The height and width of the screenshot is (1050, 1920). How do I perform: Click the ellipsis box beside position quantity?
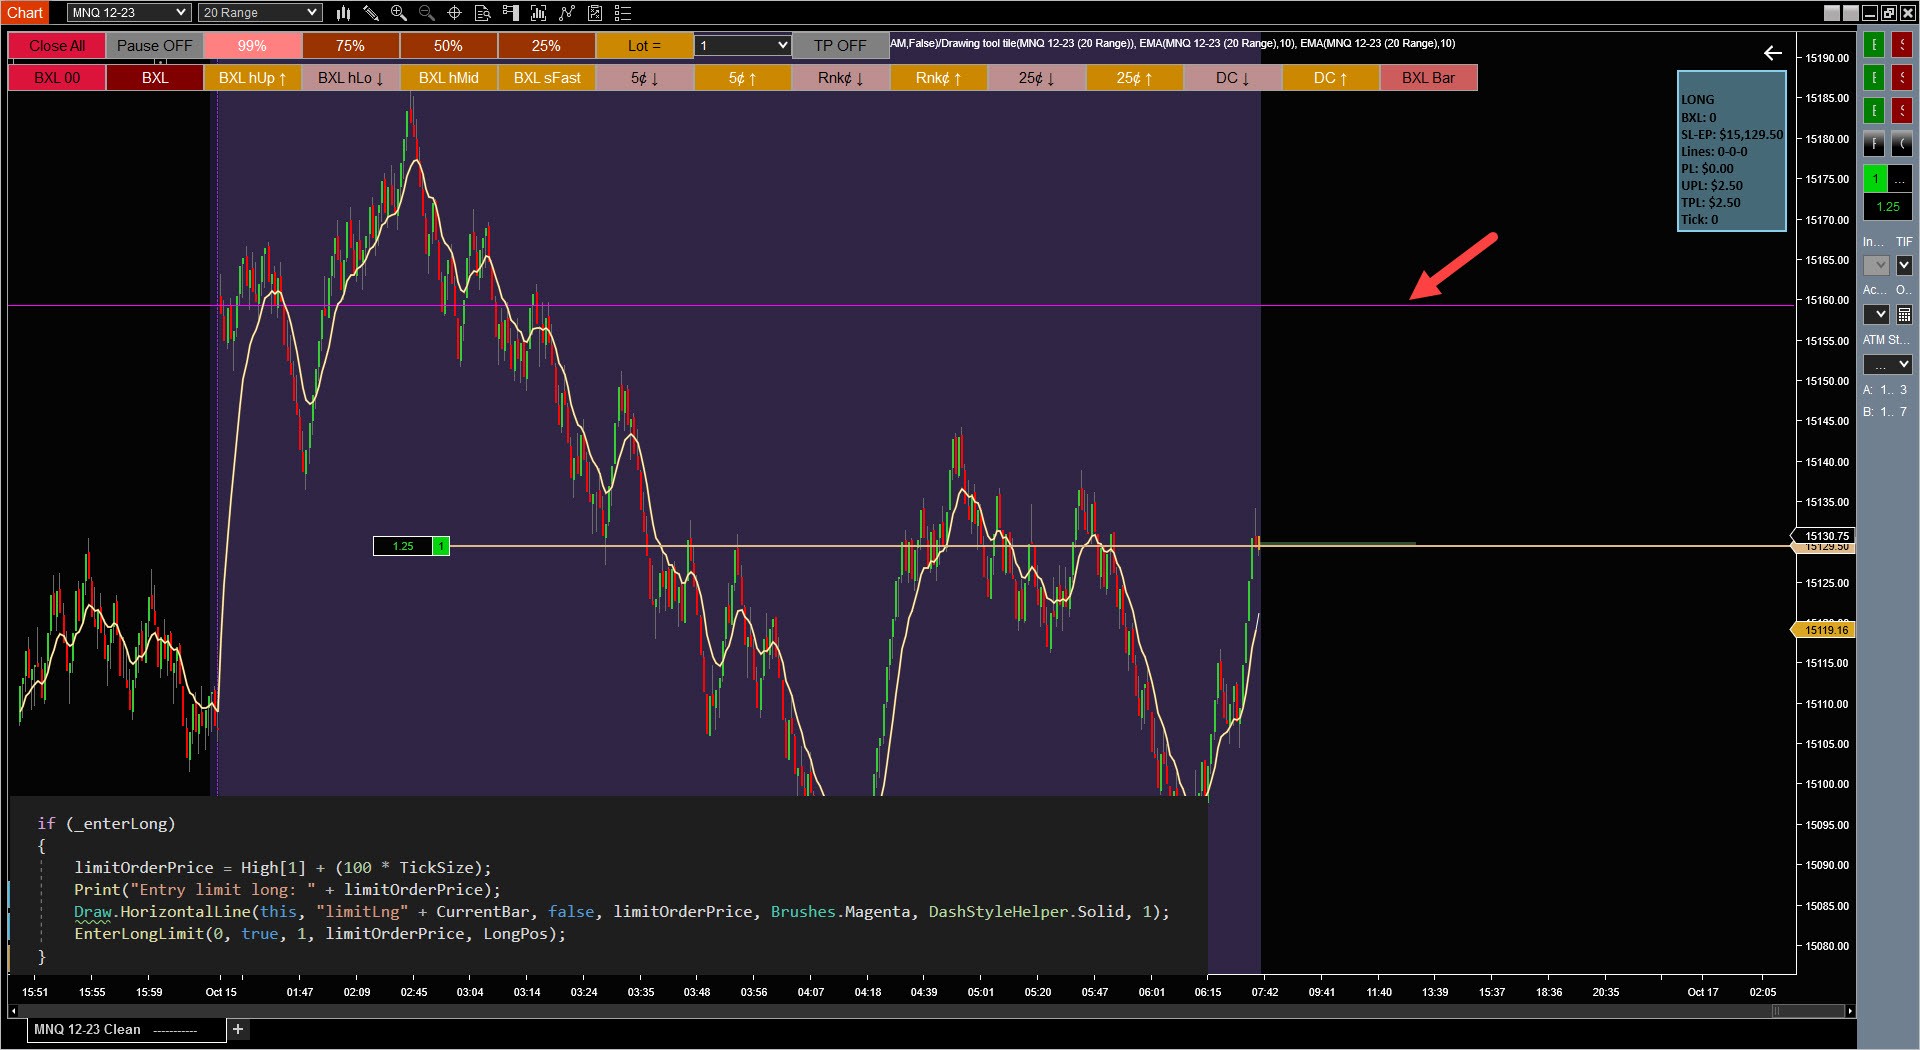tap(1900, 179)
